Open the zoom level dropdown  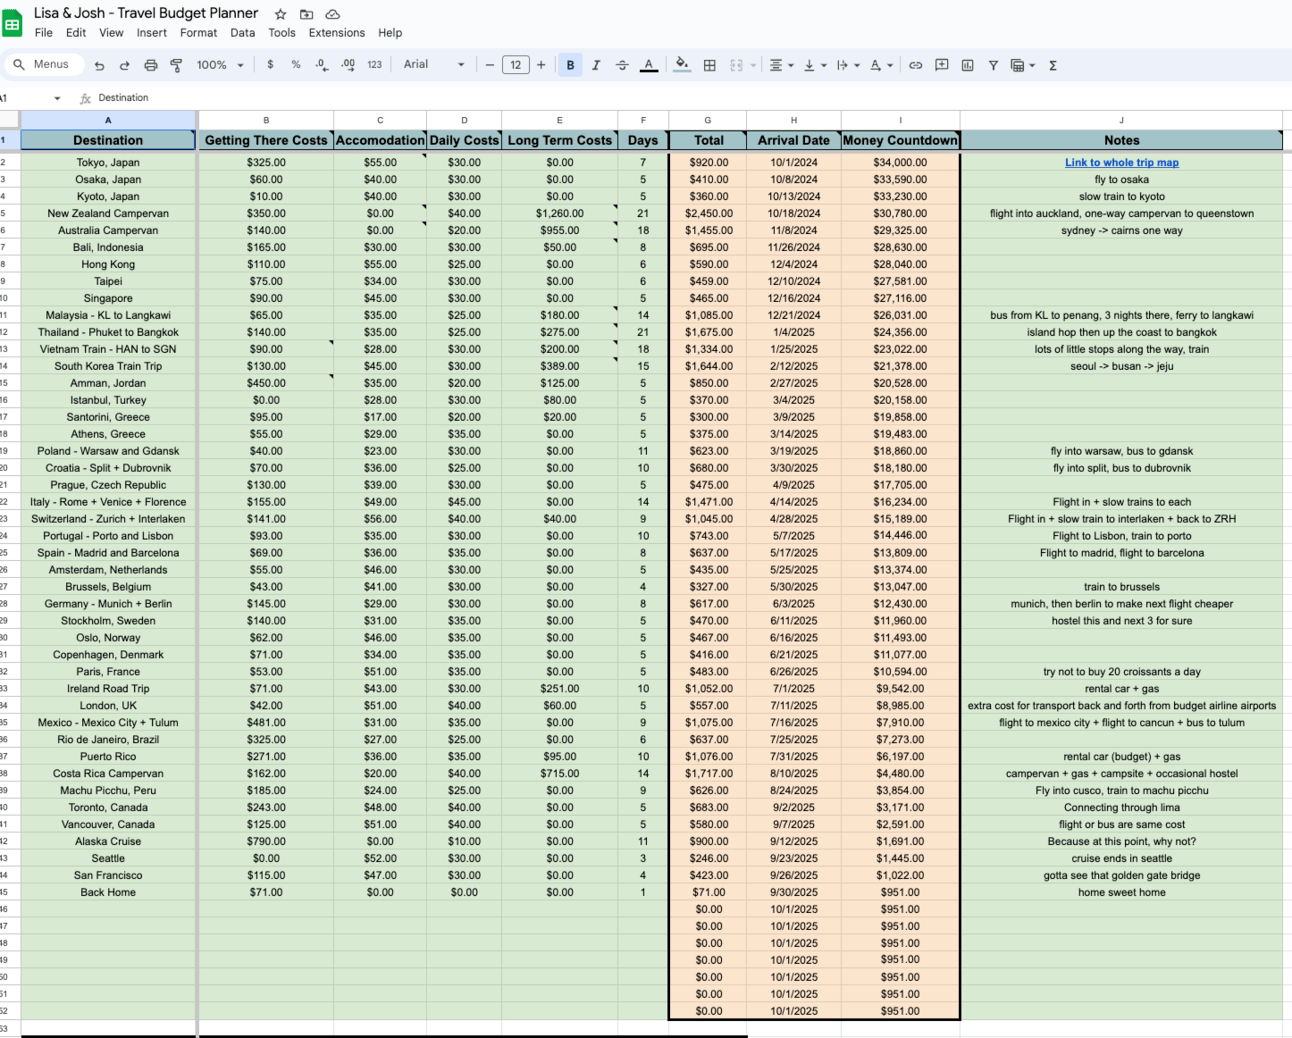pos(220,65)
